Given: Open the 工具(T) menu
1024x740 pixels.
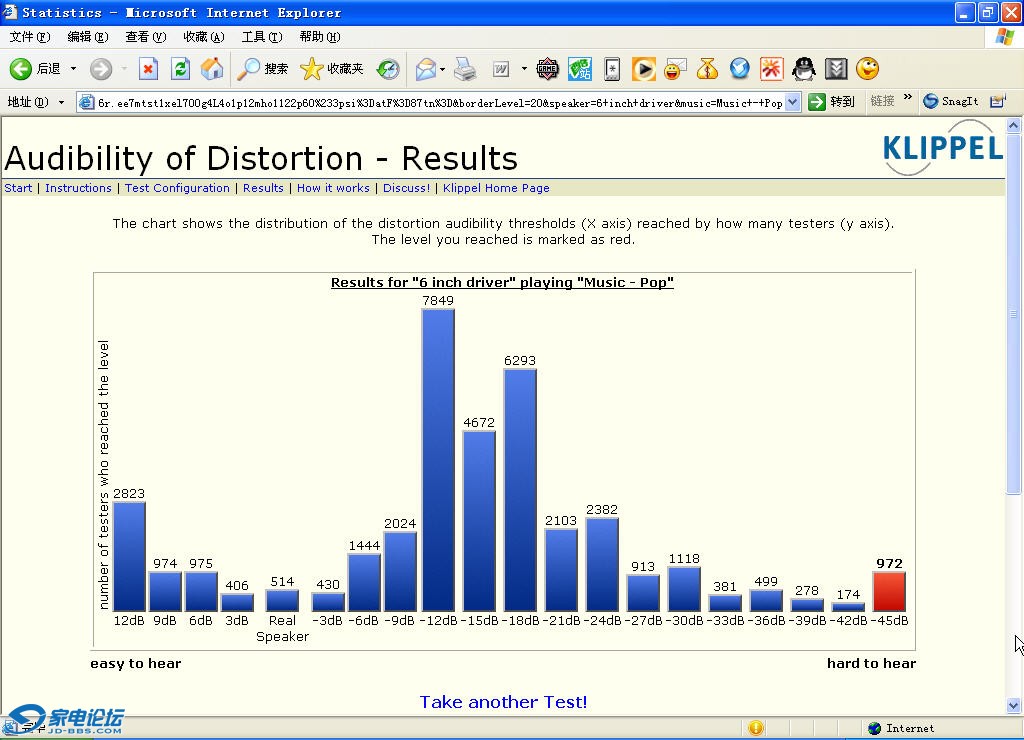Looking at the screenshot, I should pos(261,37).
